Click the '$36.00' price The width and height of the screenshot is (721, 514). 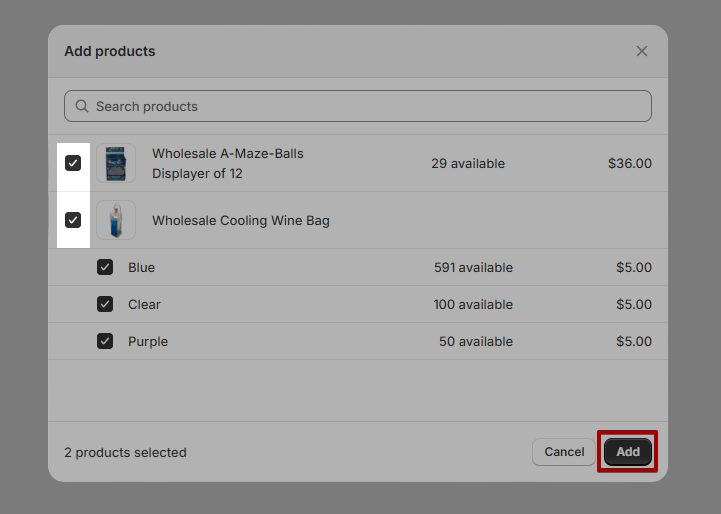630,163
